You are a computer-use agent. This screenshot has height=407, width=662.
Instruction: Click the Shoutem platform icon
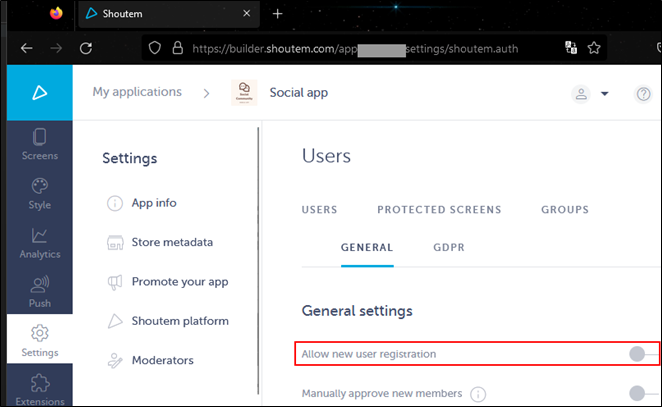[114, 321]
